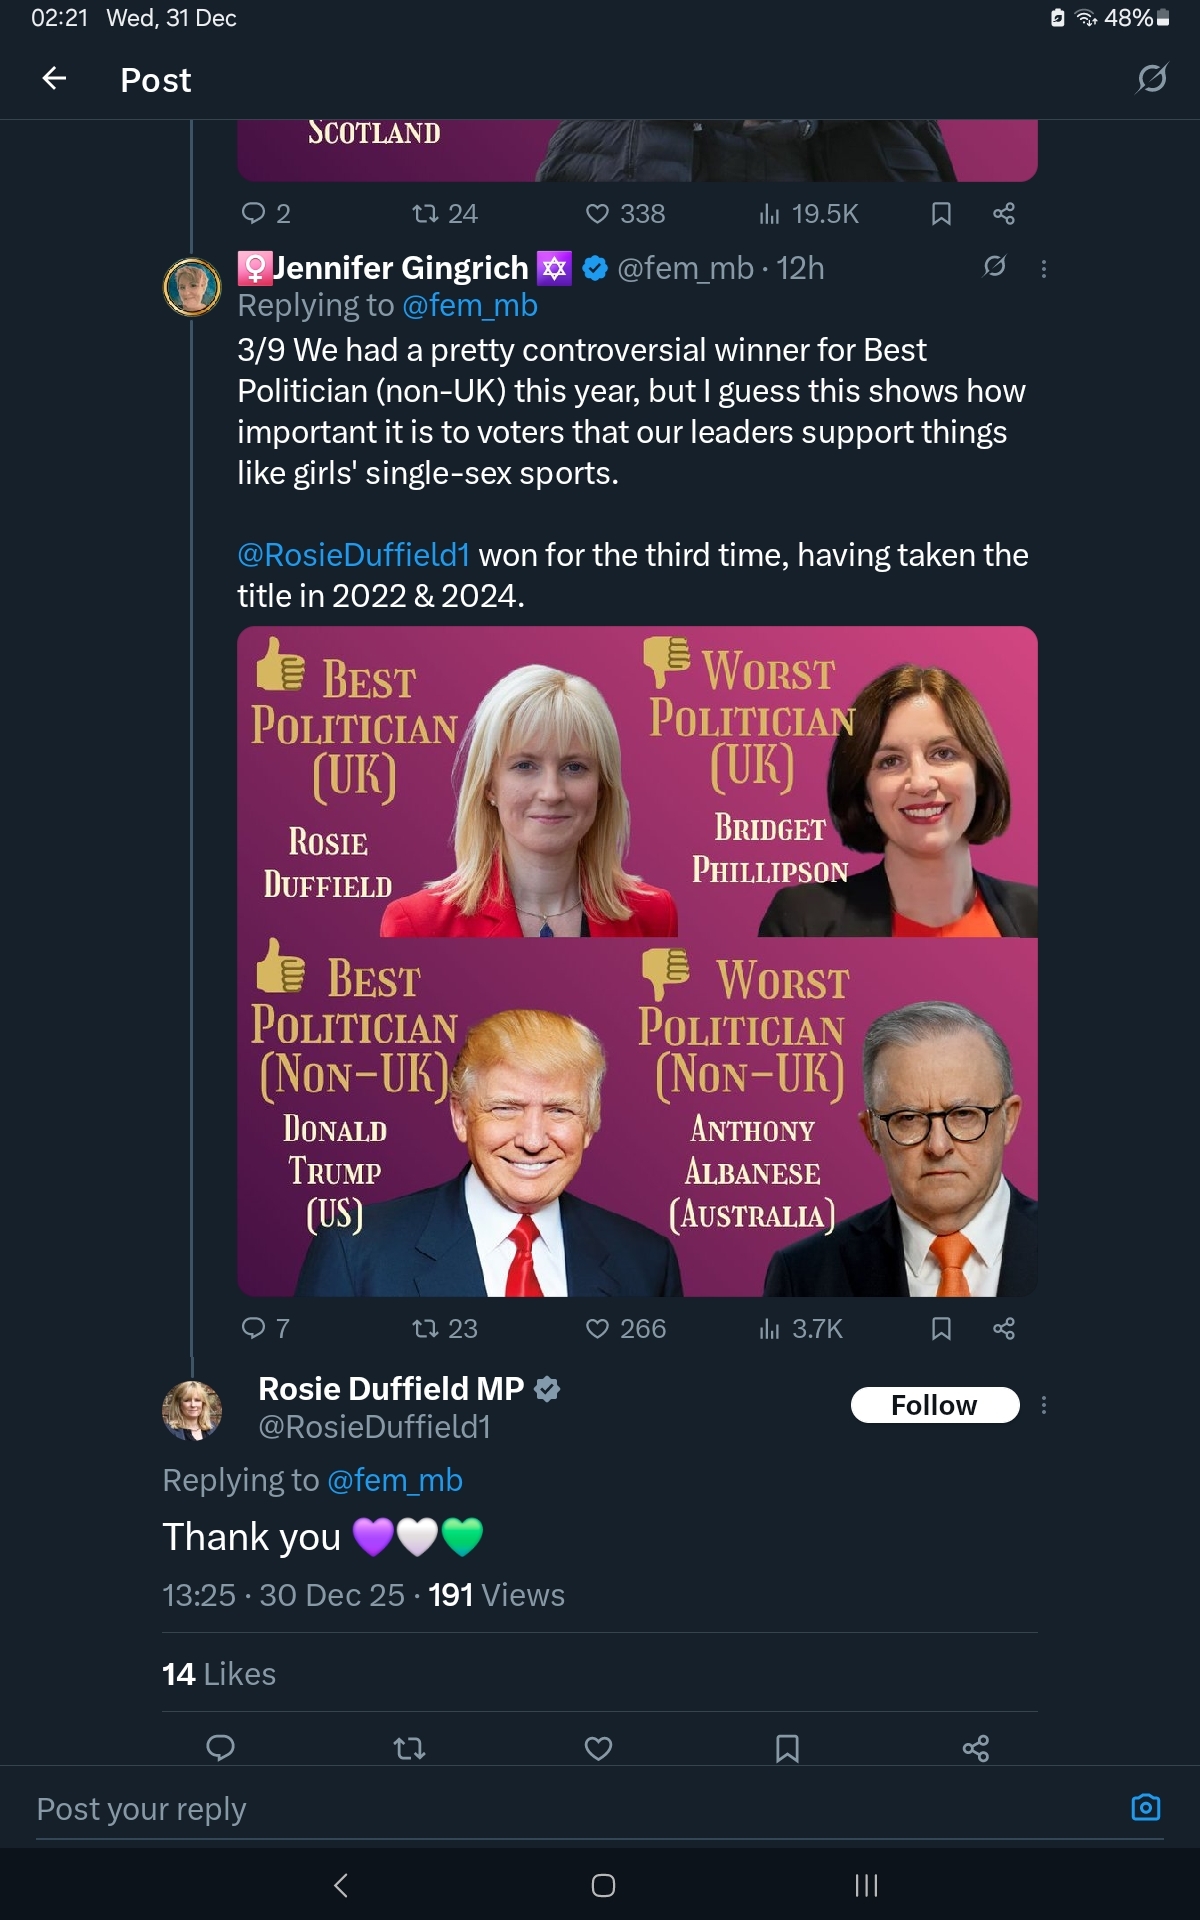This screenshot has width=1200, height=1920.
Task: Like Rosie Duffield's Thank you reply
Action: click(598, 1748)
